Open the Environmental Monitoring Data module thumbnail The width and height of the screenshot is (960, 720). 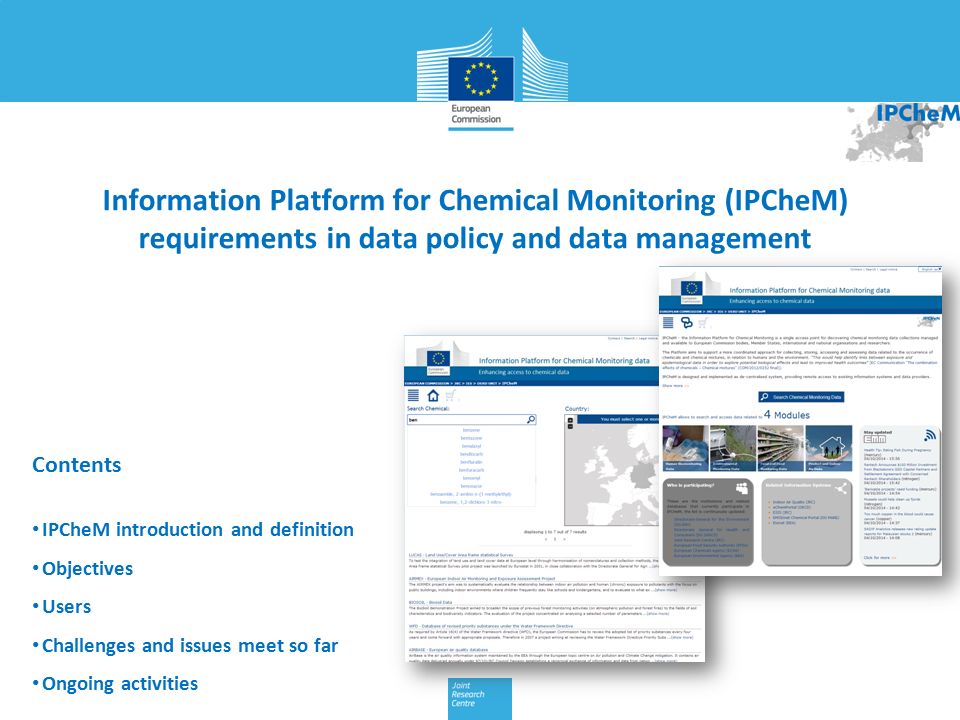(733, 448)
